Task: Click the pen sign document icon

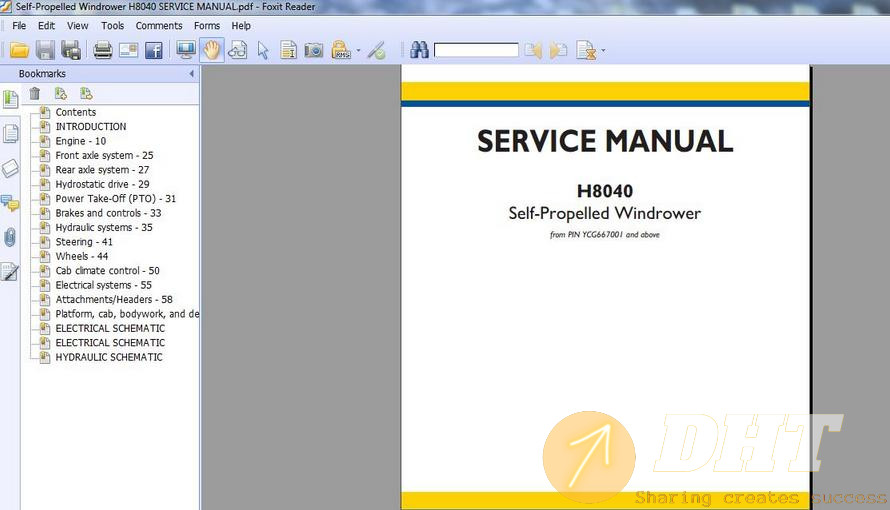Action: pos(376,50)
